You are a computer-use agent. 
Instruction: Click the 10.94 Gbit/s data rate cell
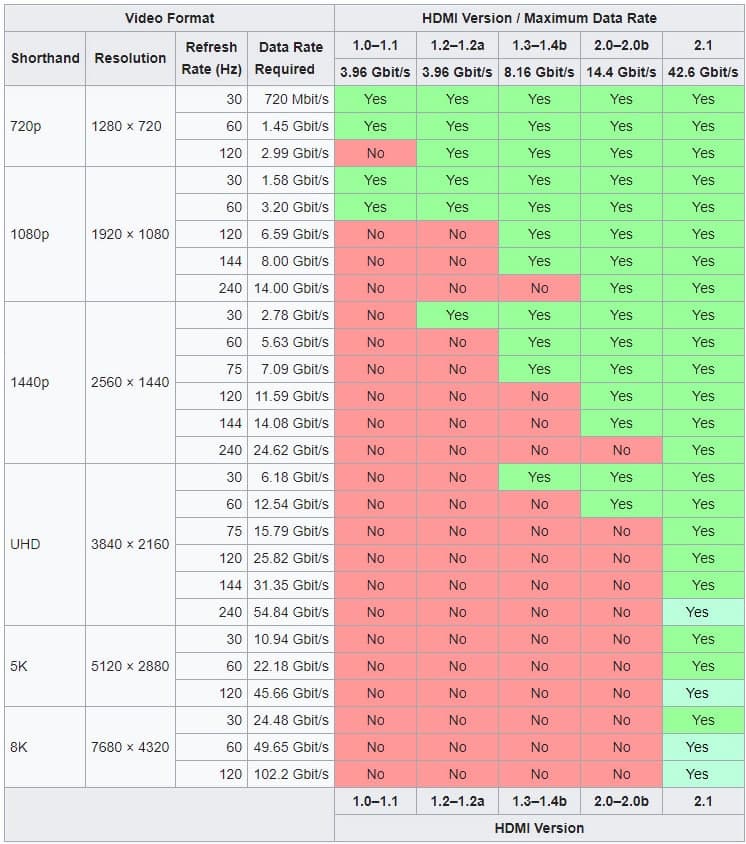pos(291,639)
